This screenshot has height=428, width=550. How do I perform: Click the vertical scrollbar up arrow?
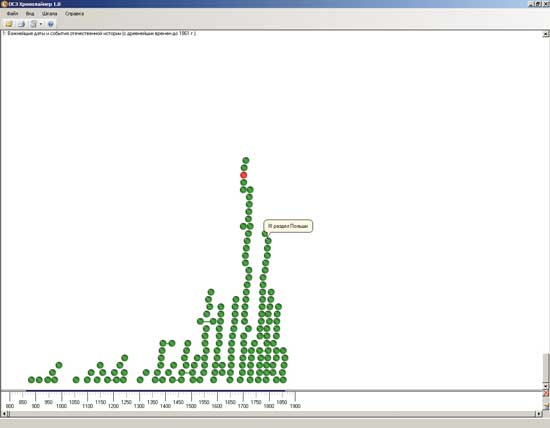(x=546, y=34)
